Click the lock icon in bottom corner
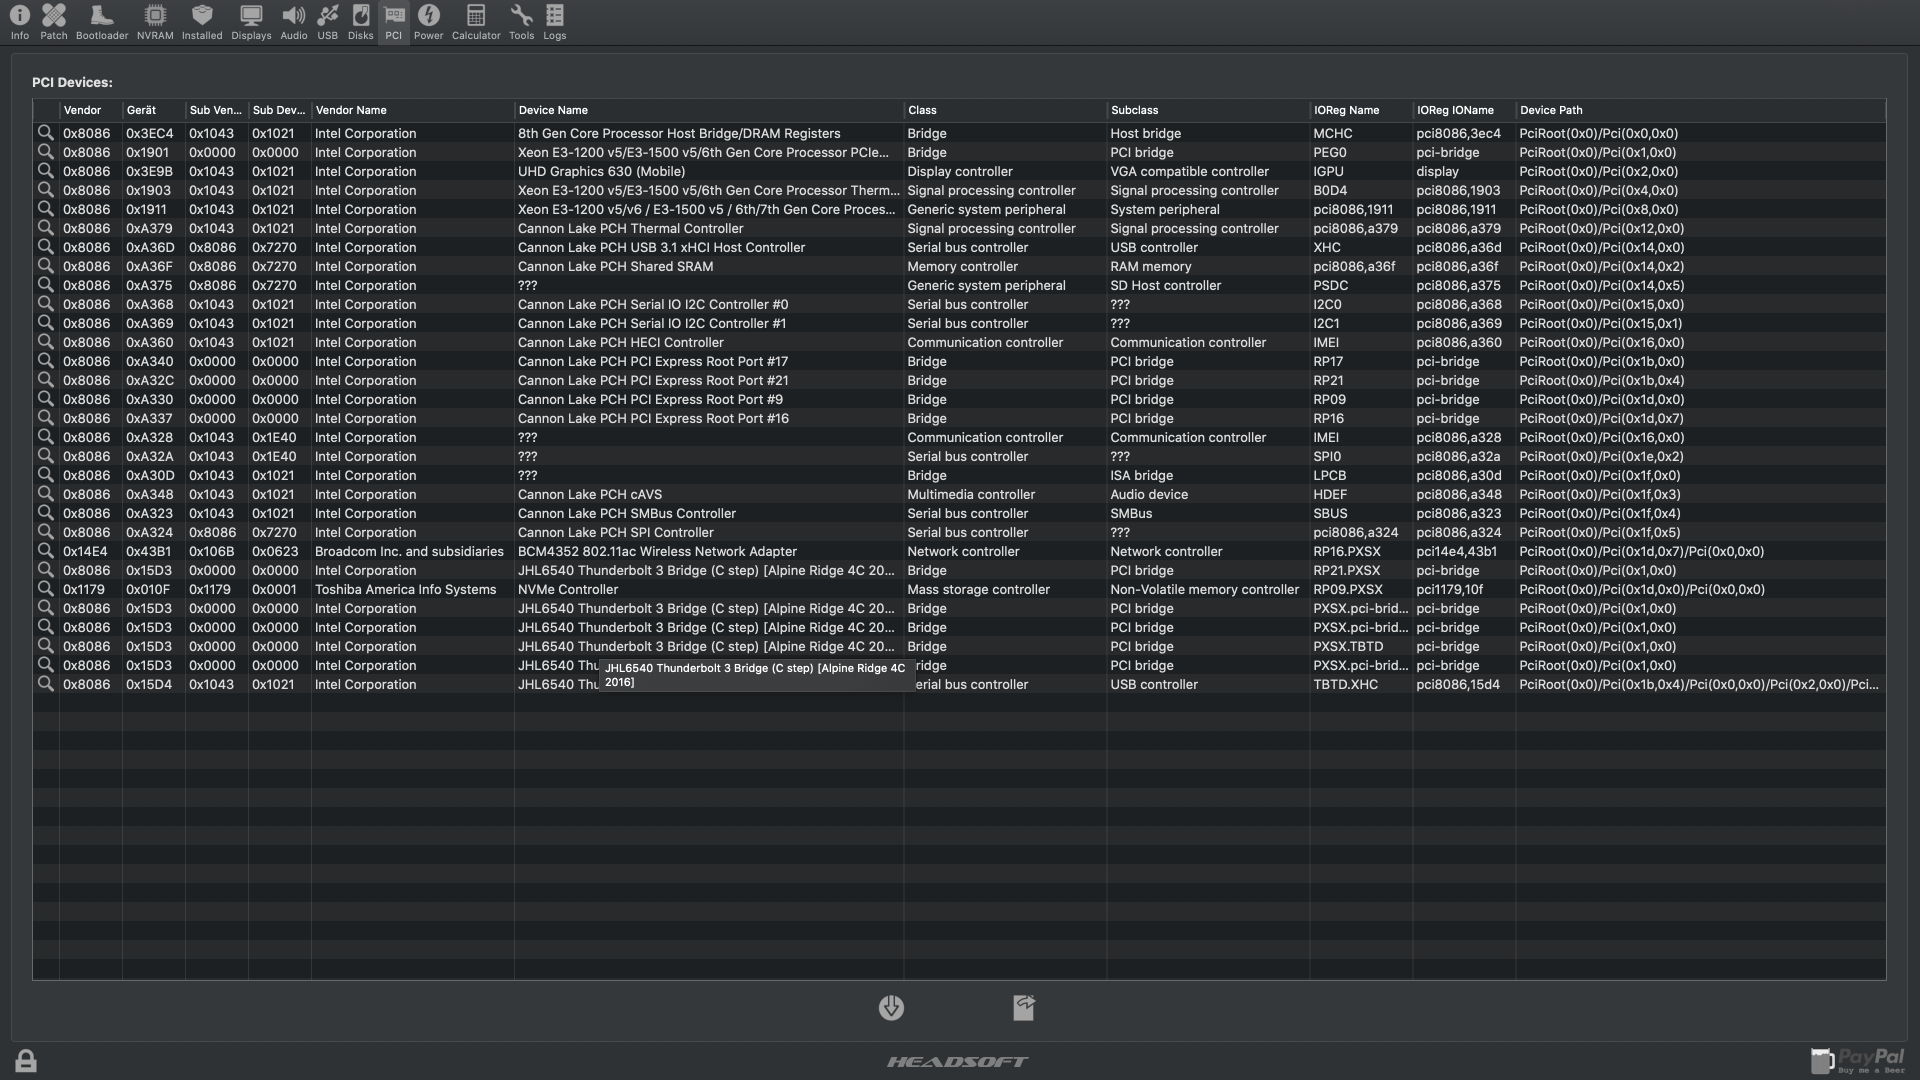This screenshot has width=1920, height=1080. (x=26, y=1061)
